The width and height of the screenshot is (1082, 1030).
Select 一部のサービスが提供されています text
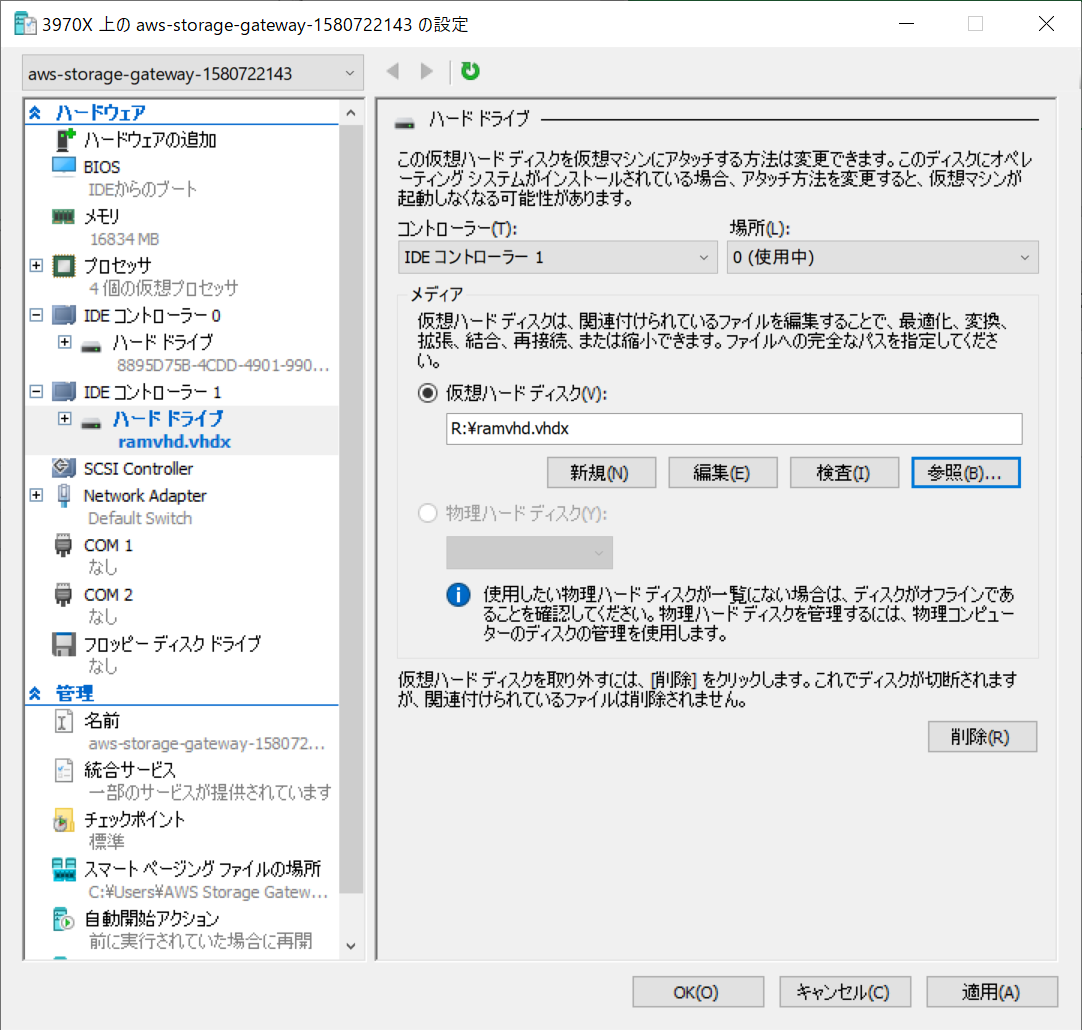[x=210, y=793]
